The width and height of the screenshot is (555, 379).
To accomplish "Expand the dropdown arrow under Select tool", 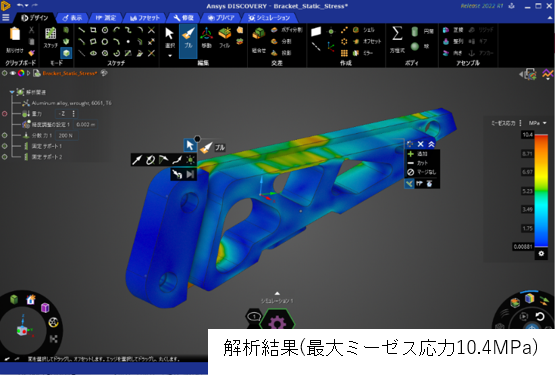I will (170, 56).
